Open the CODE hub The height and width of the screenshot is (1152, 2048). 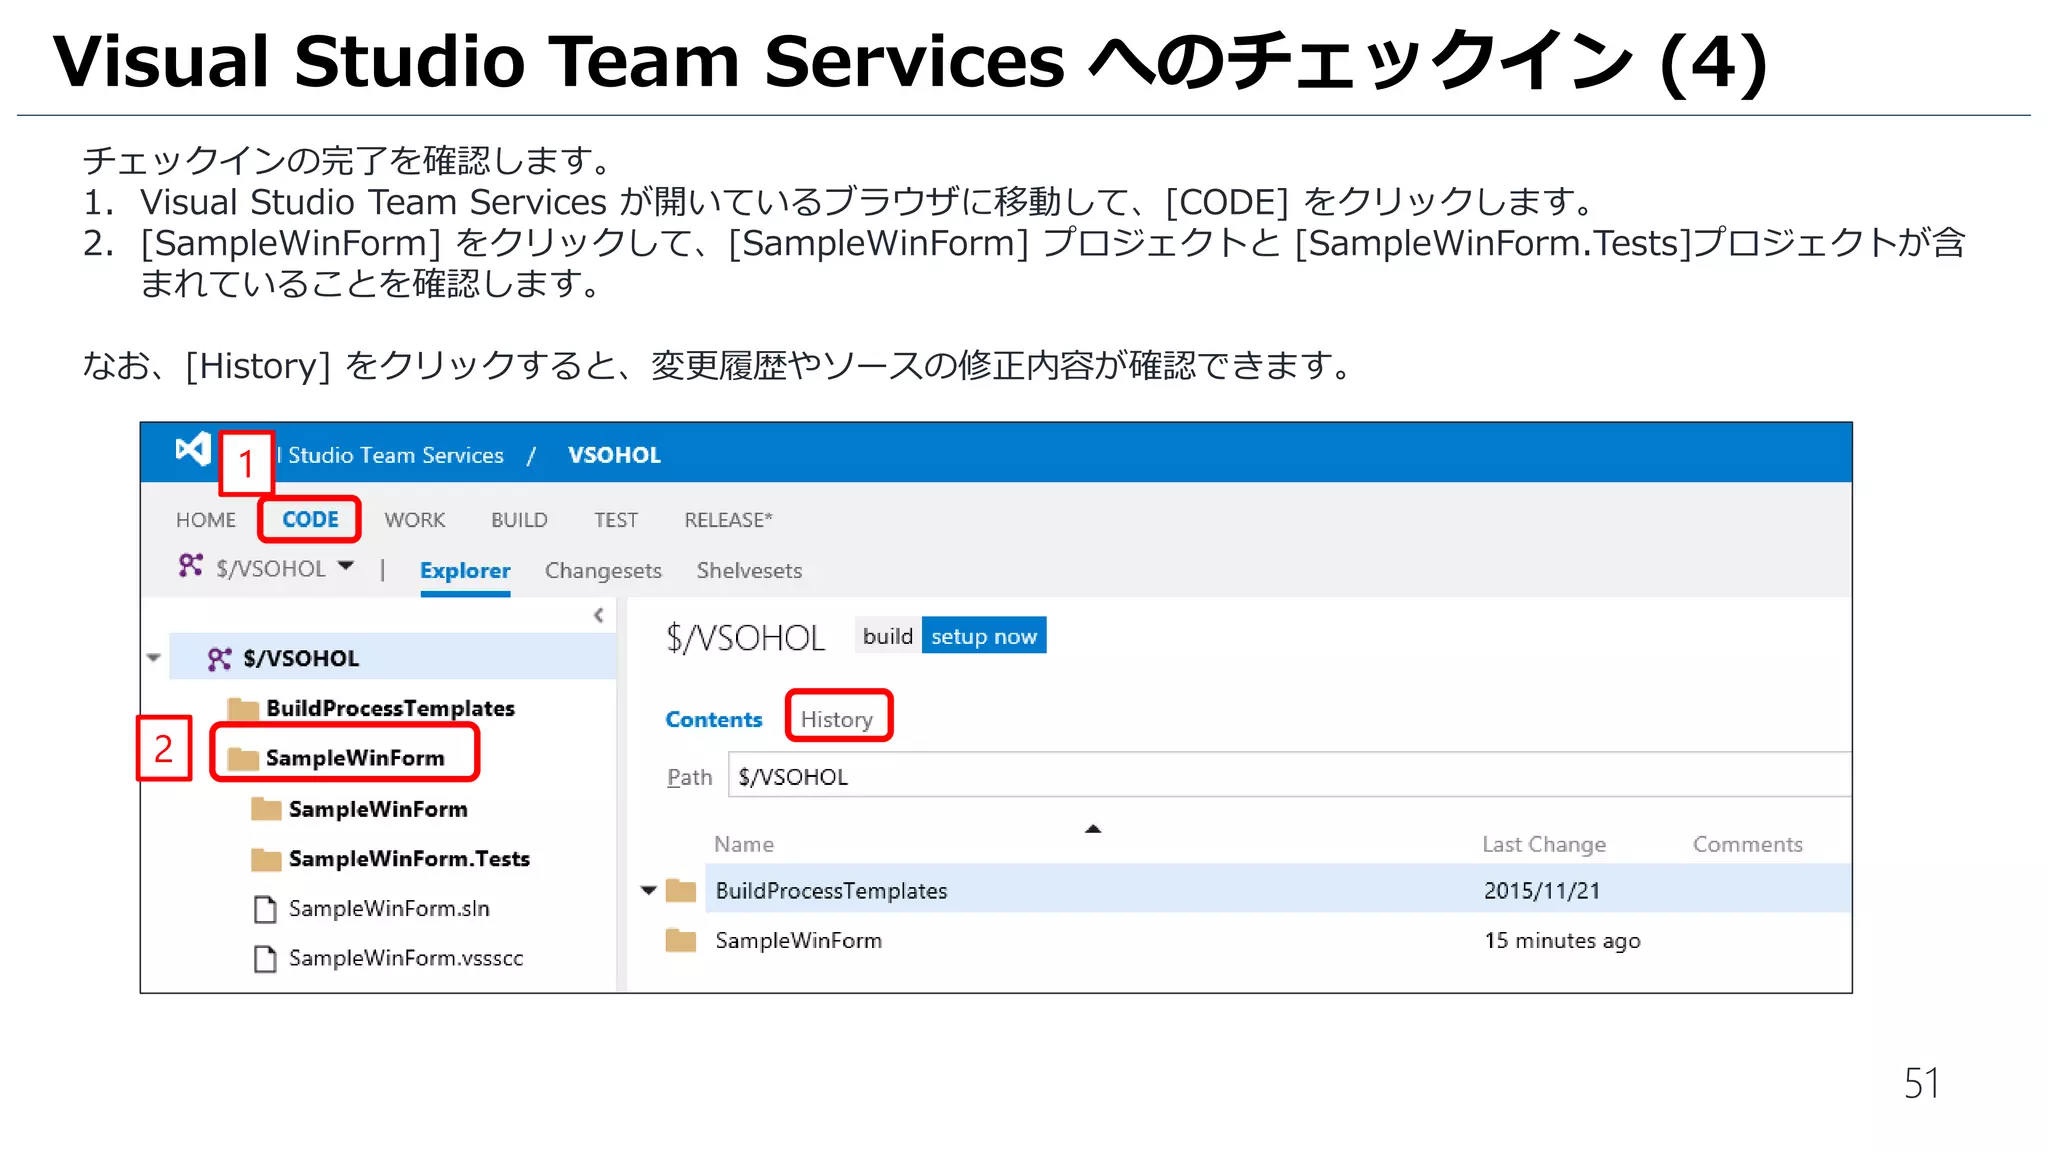[310, 519]
